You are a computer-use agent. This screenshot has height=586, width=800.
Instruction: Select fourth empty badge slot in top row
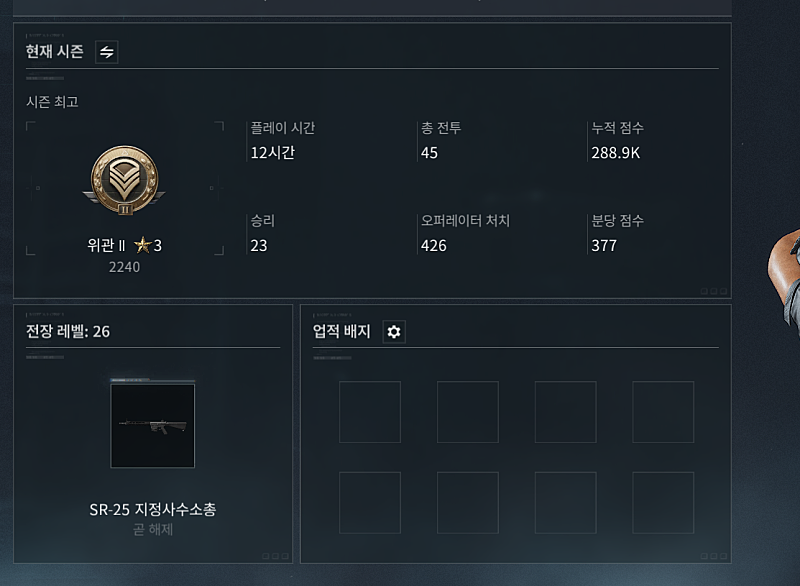pos(663,412)
